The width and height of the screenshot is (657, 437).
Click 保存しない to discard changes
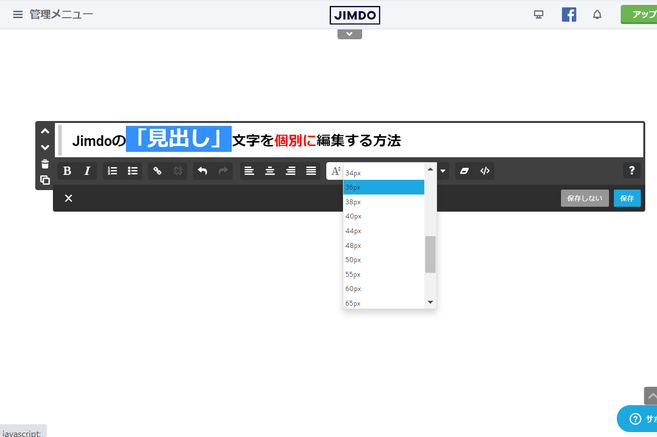pyautogui.click(x=585, y=198)
